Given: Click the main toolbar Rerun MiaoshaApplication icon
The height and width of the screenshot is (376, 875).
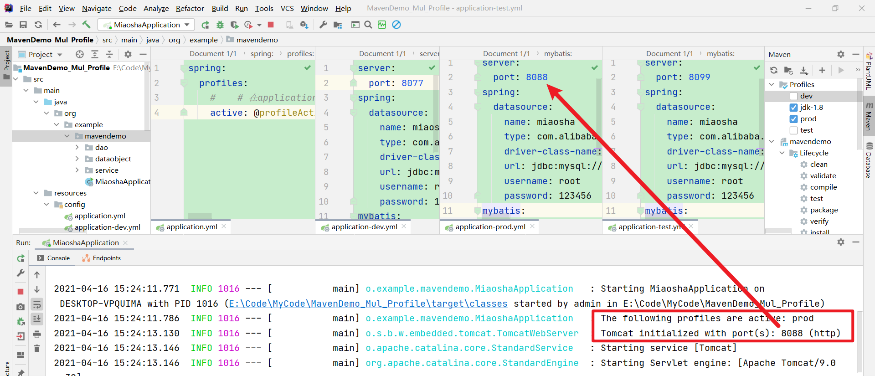Looking at the screenshot, I should click(205, 25).
